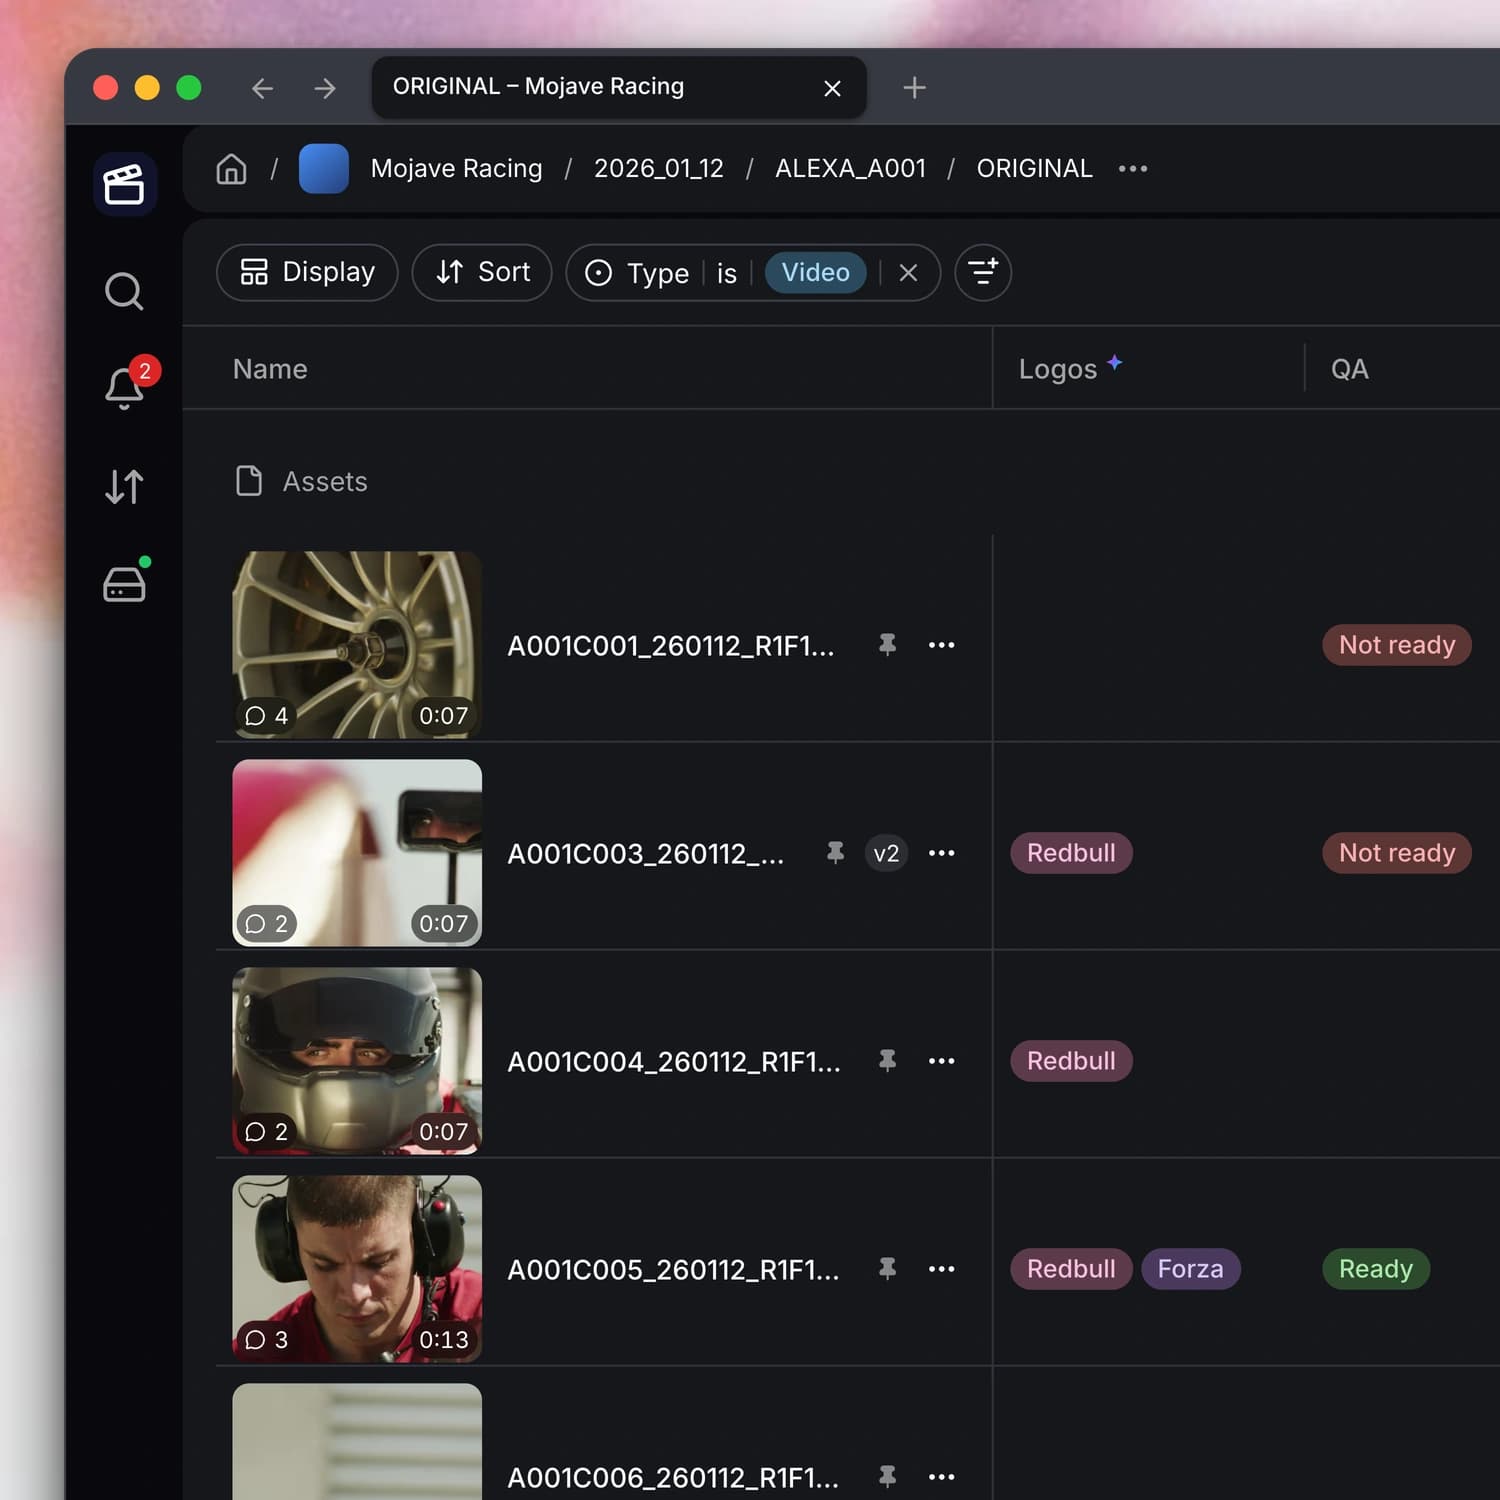Click the Redbull tag on A001C005

(x=1071, y=1269)
